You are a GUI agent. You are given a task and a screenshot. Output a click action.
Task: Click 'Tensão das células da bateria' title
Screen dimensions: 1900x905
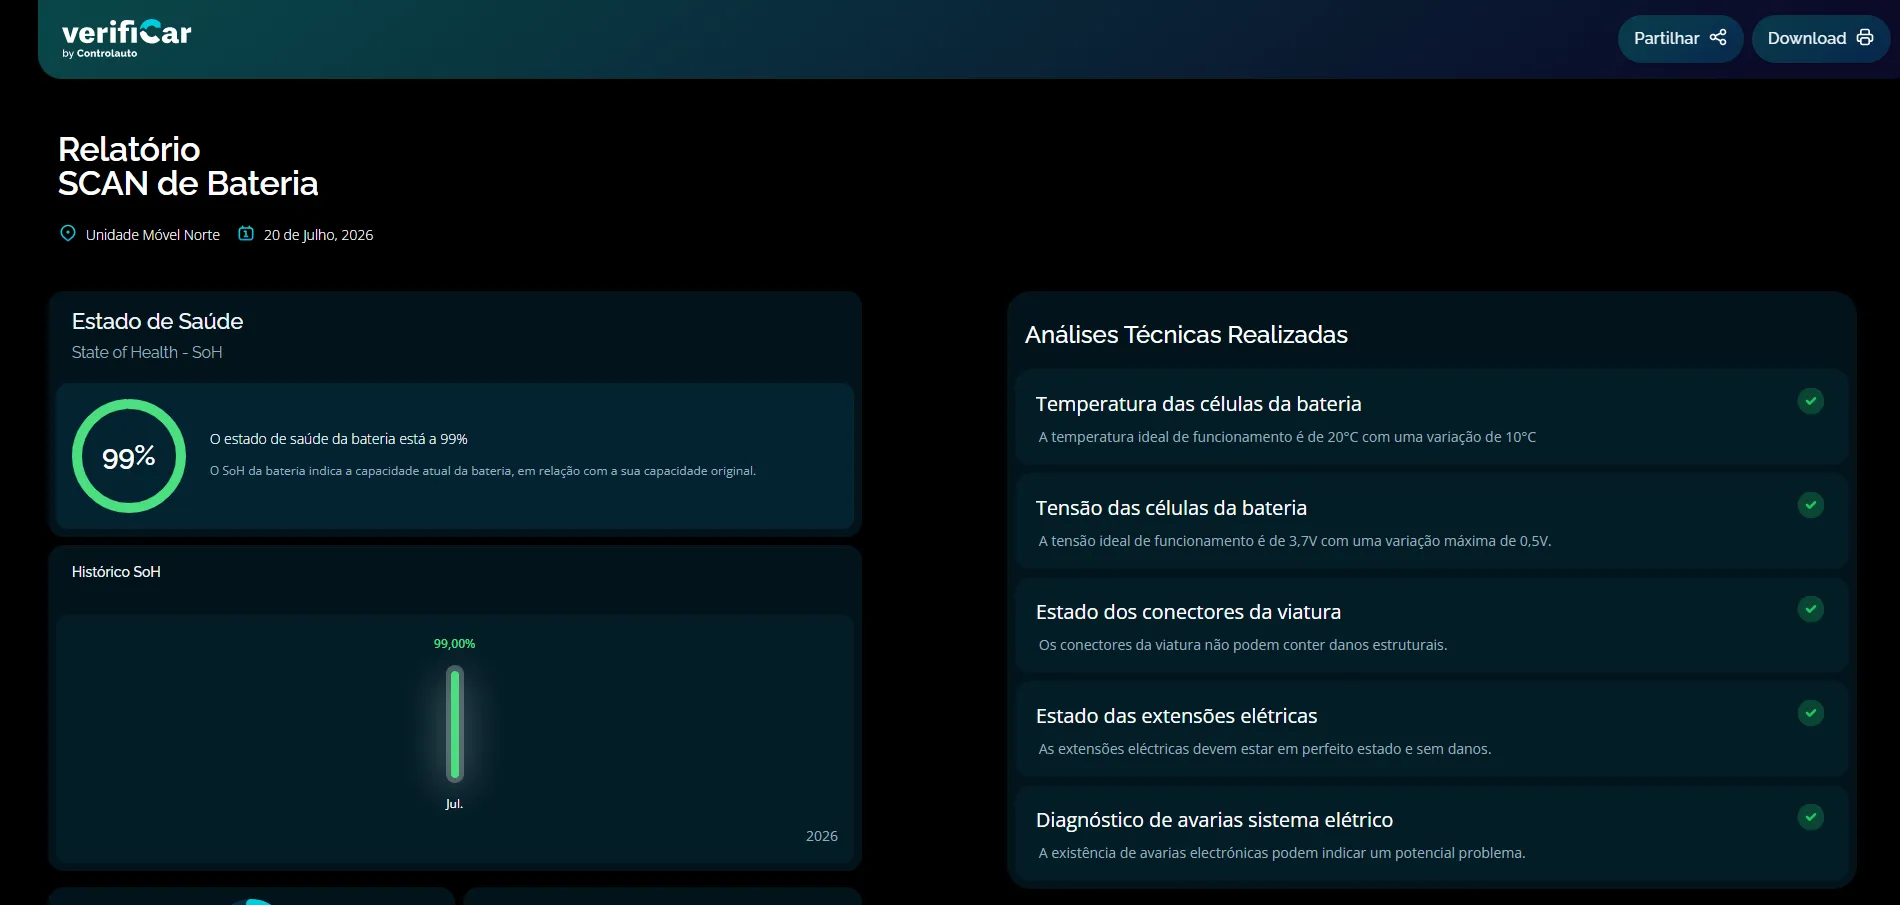(1171, 508)
